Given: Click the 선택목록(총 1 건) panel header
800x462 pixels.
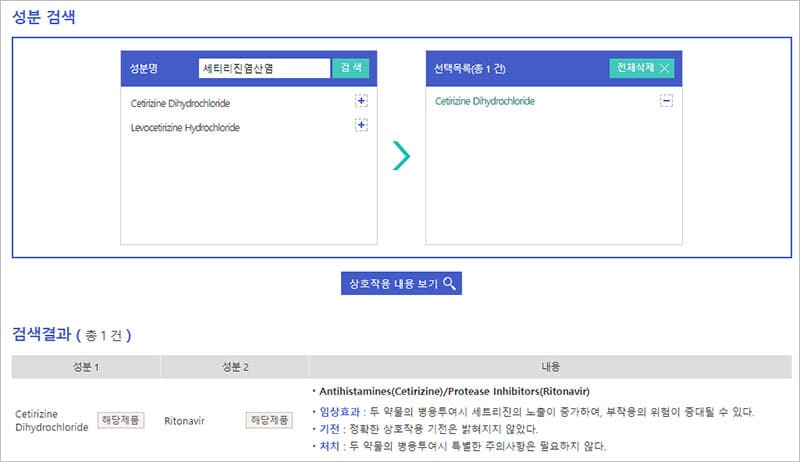Looking at the screenshot, I should coord(470,68).
